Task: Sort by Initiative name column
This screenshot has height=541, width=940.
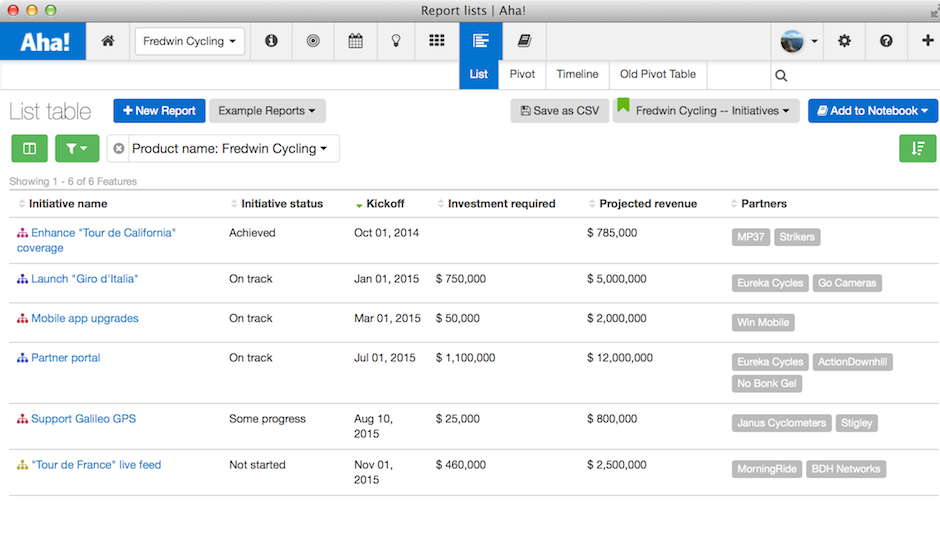Action: [68, 204]
